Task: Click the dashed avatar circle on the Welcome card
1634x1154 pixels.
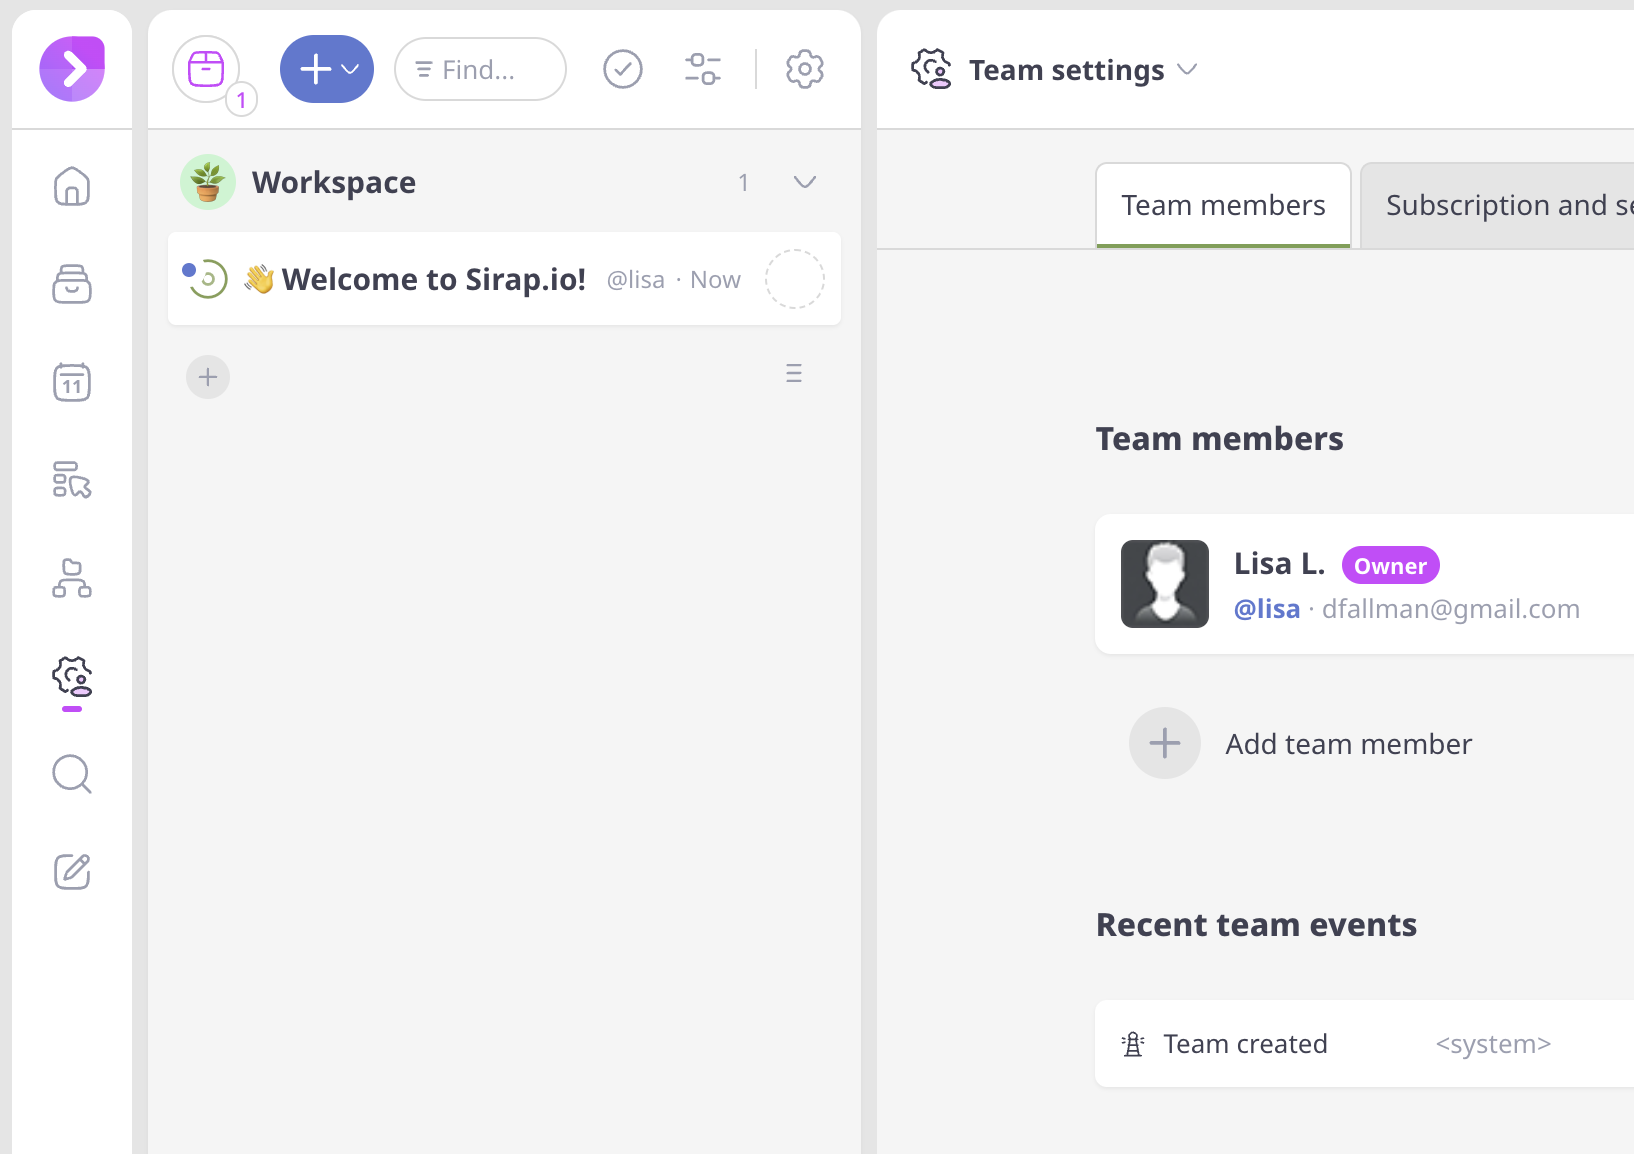Action: point(795,279)
